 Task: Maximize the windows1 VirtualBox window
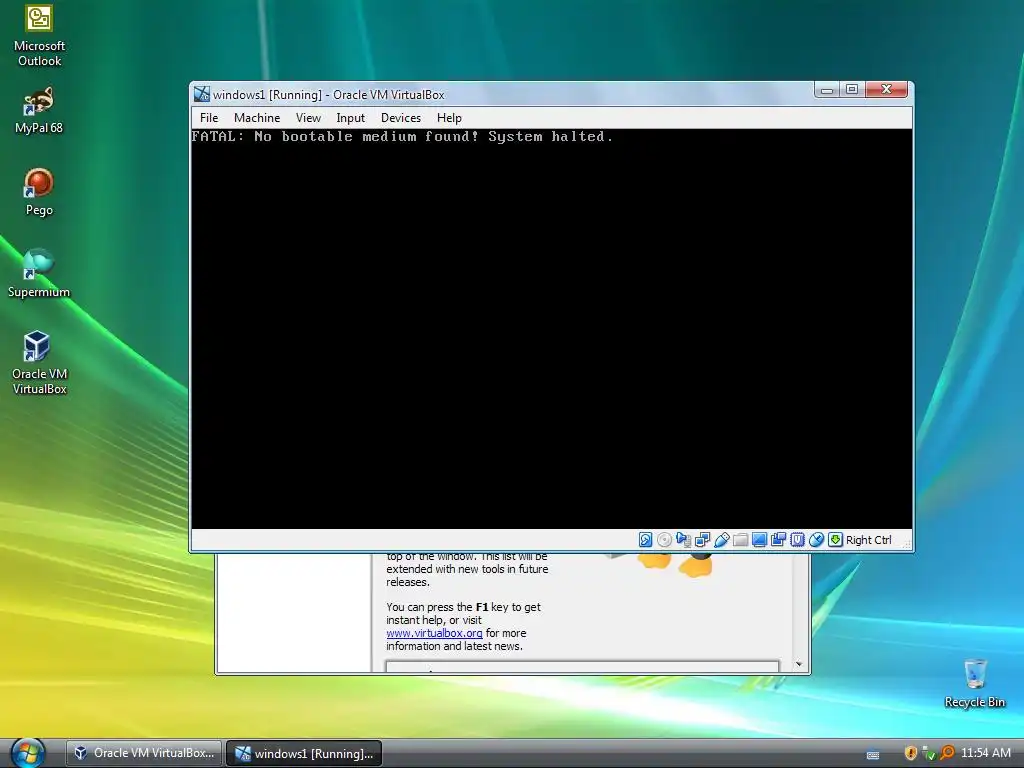pos(852,89)
